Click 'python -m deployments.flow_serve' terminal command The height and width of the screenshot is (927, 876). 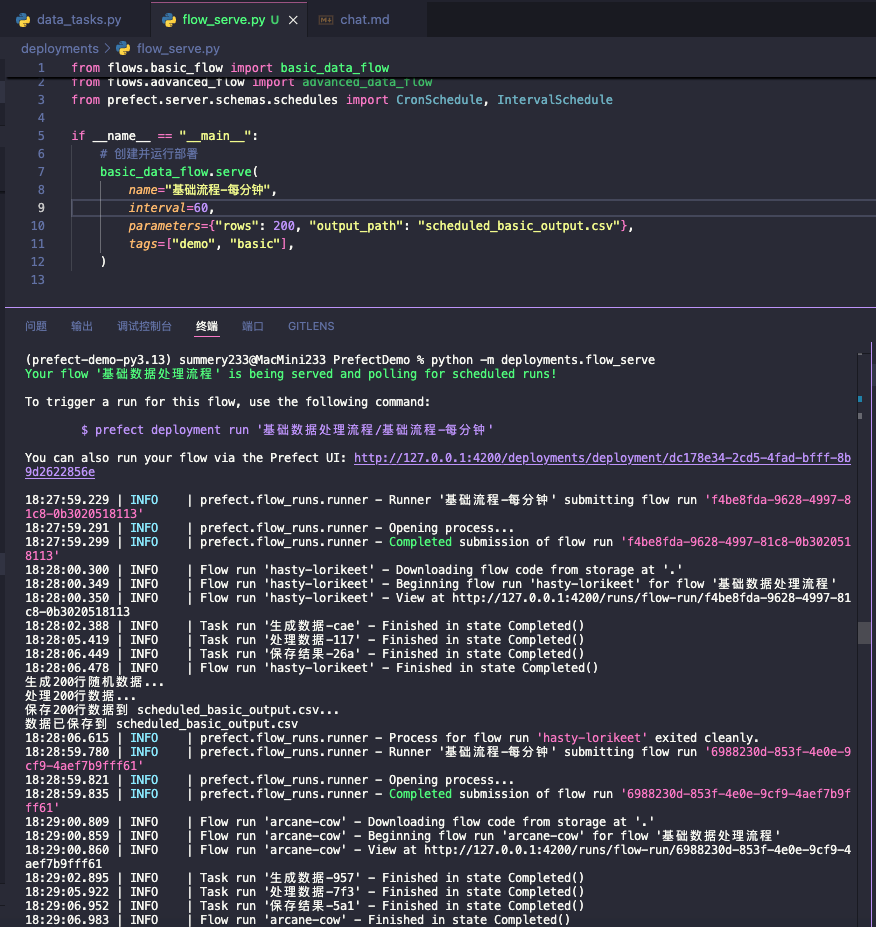point(543,360)
